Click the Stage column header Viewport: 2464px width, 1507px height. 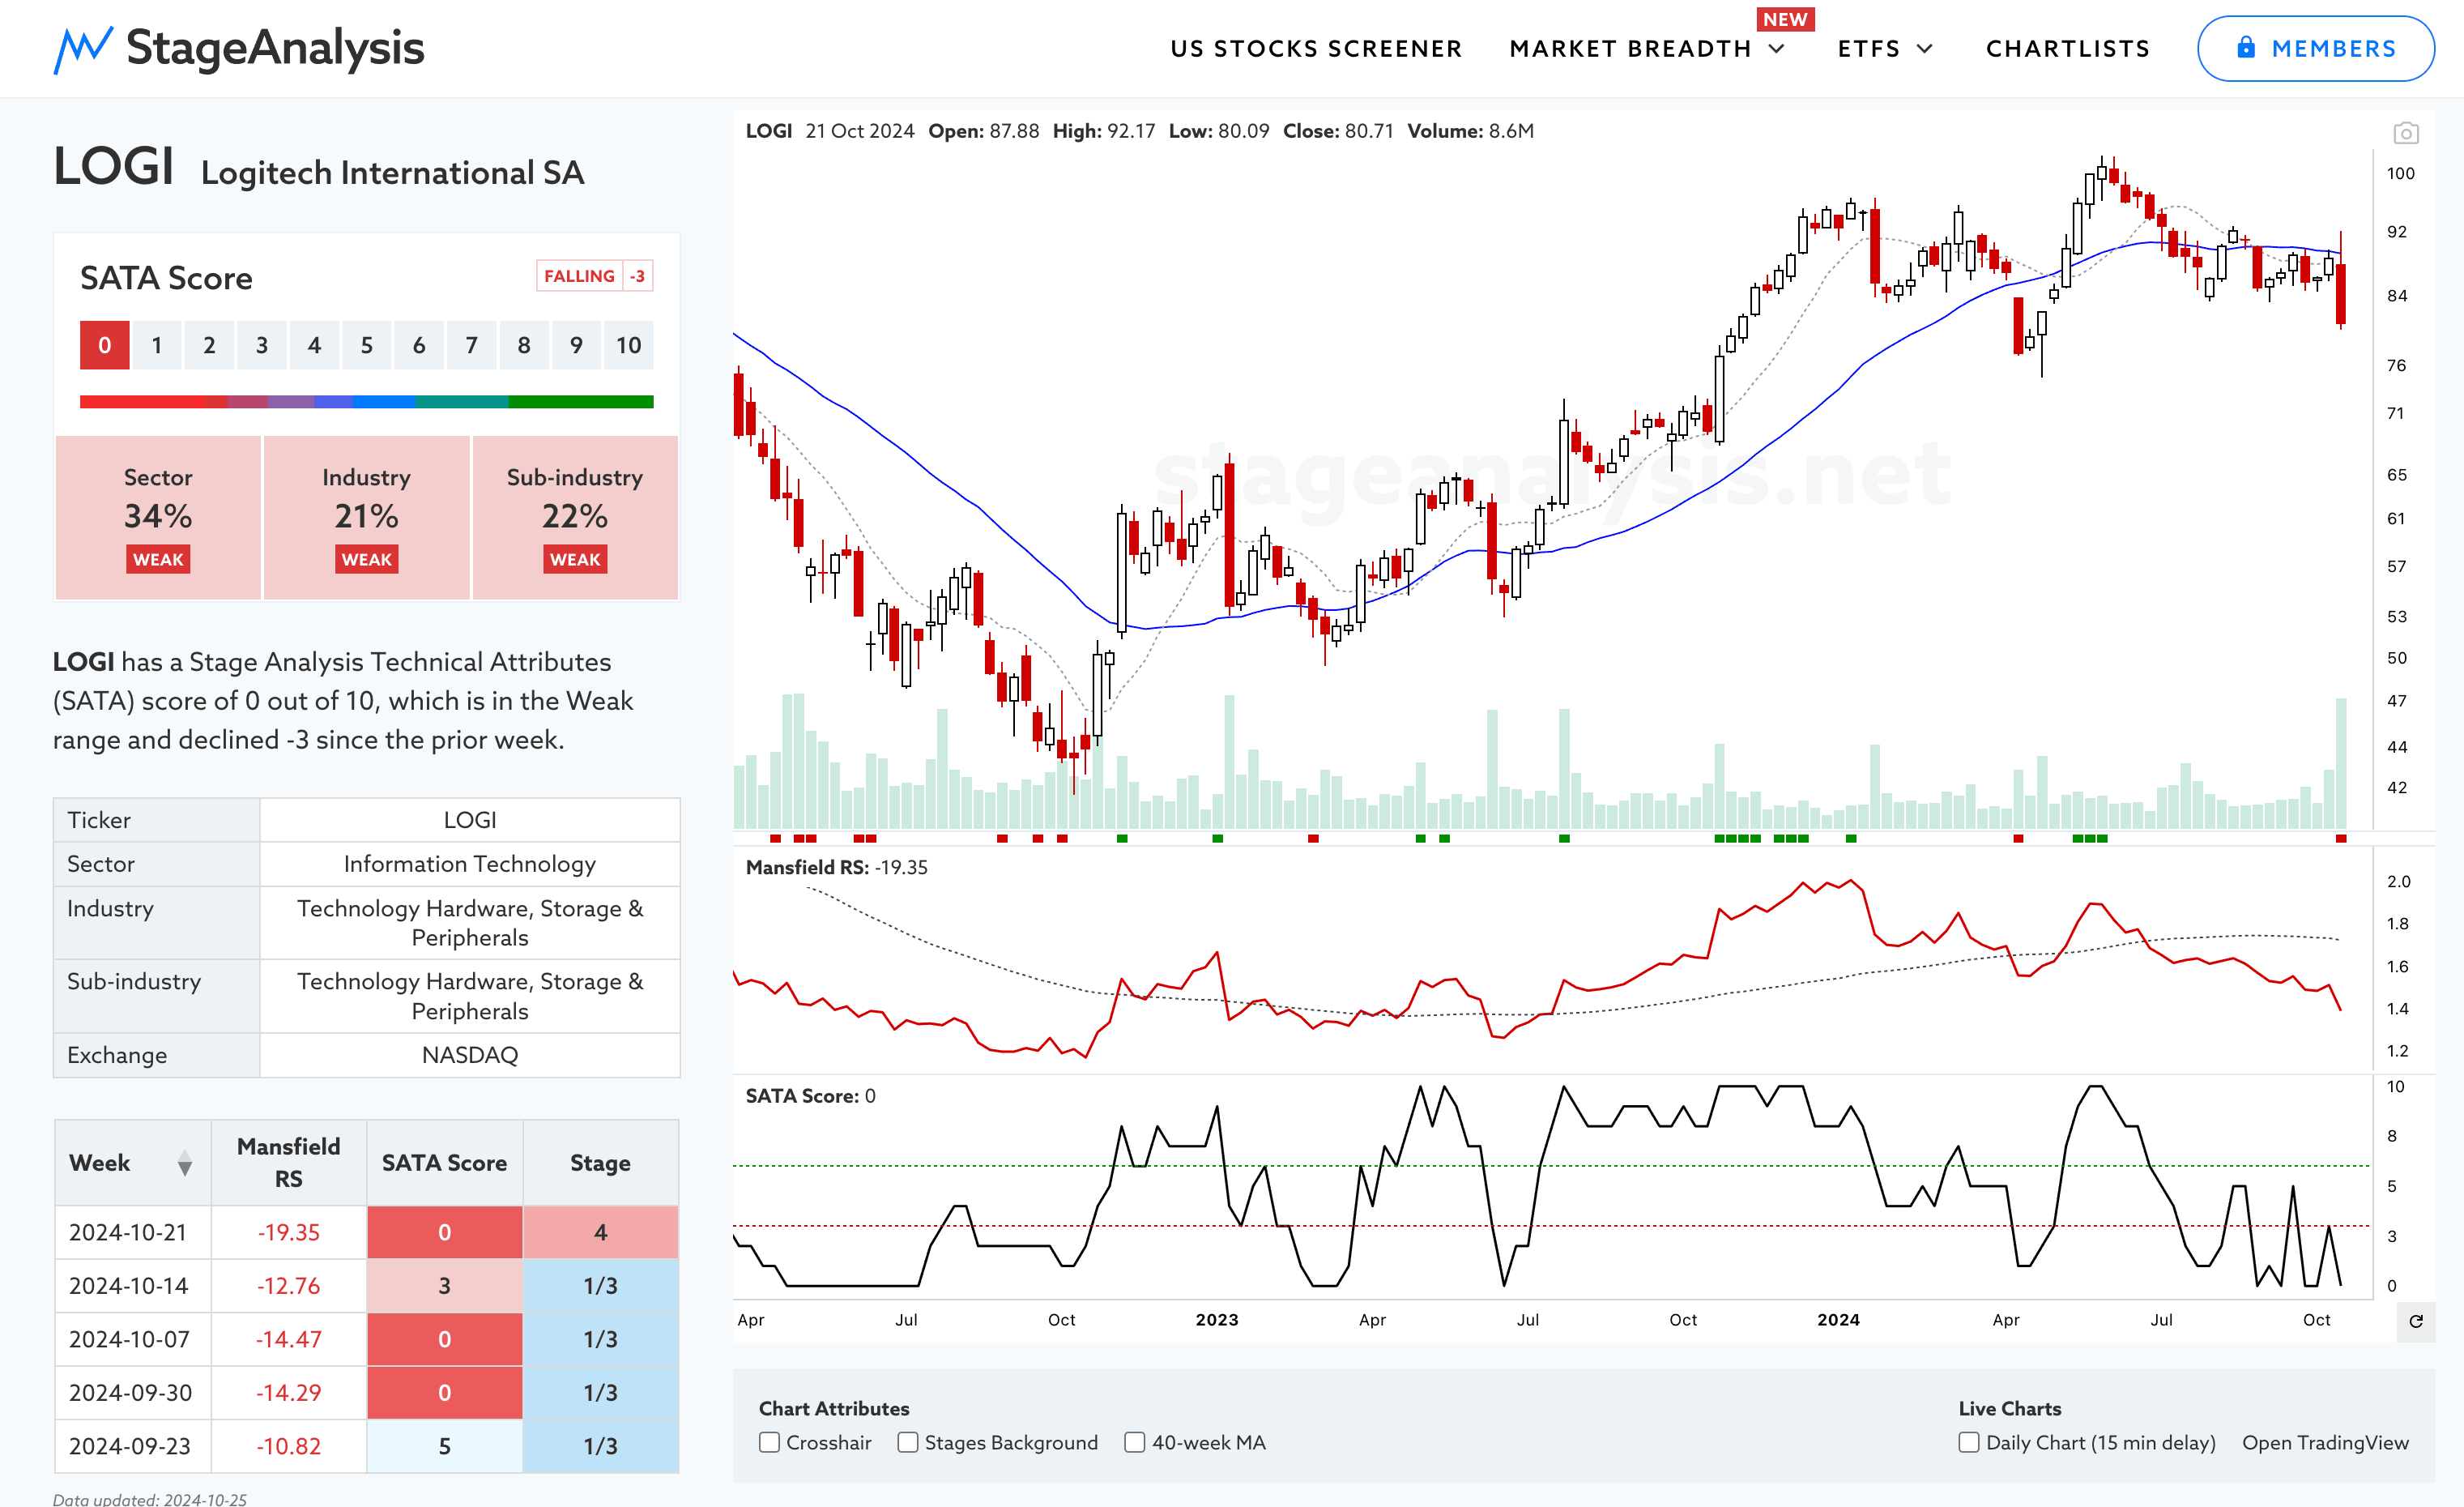(600, 1163)
